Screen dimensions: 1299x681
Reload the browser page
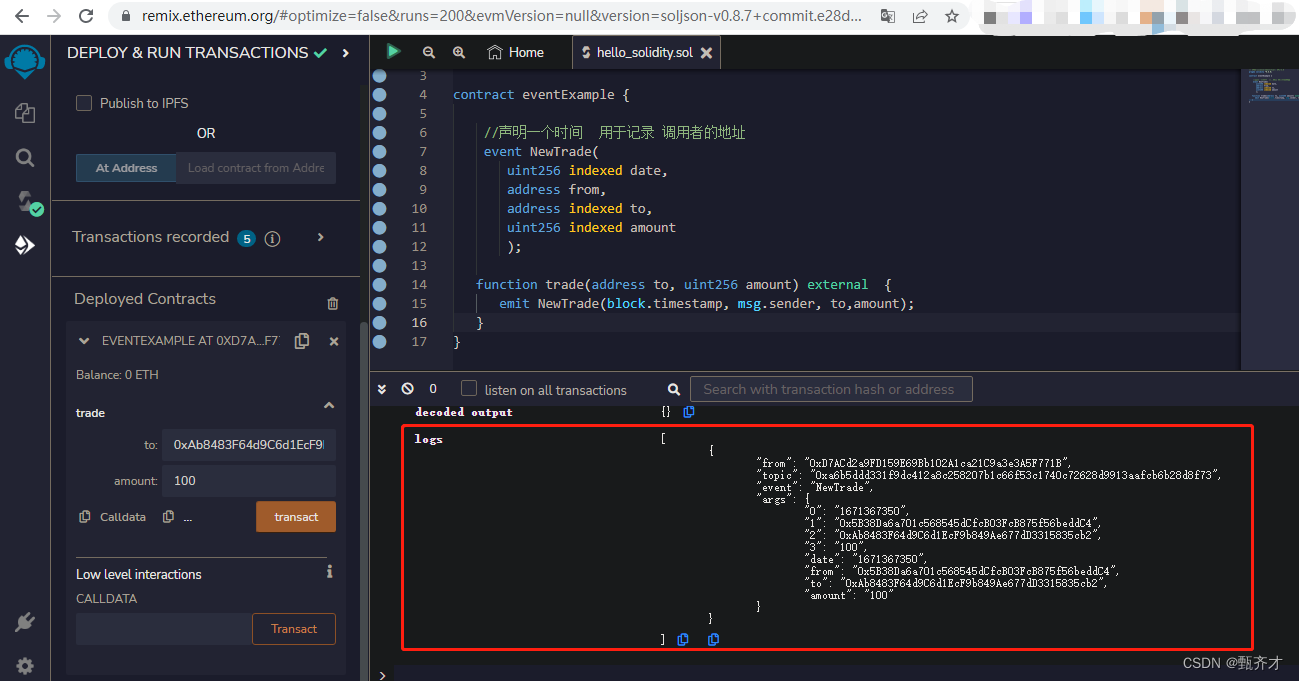(x=86, y=17)
